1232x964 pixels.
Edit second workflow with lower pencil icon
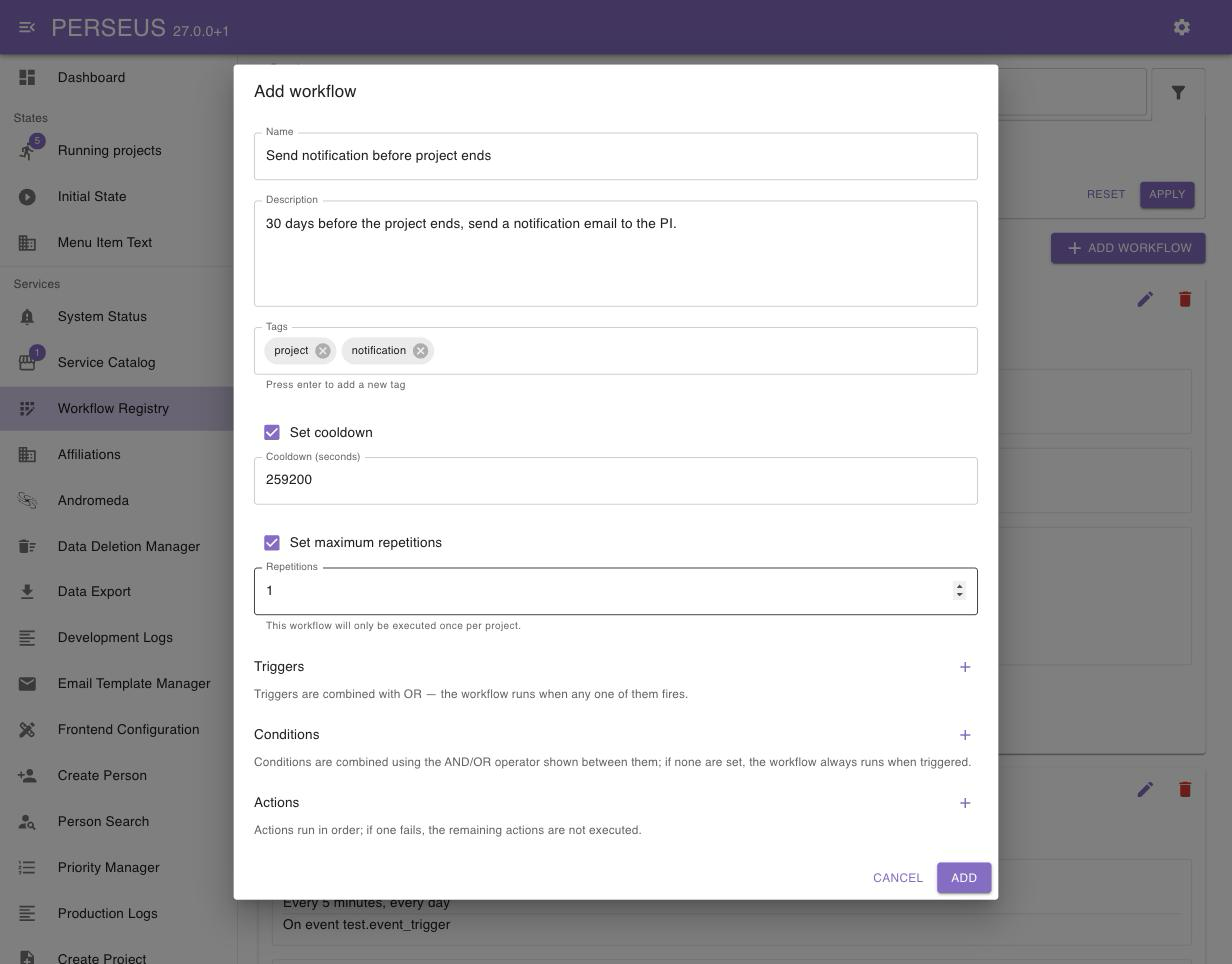coord(1145,790)
